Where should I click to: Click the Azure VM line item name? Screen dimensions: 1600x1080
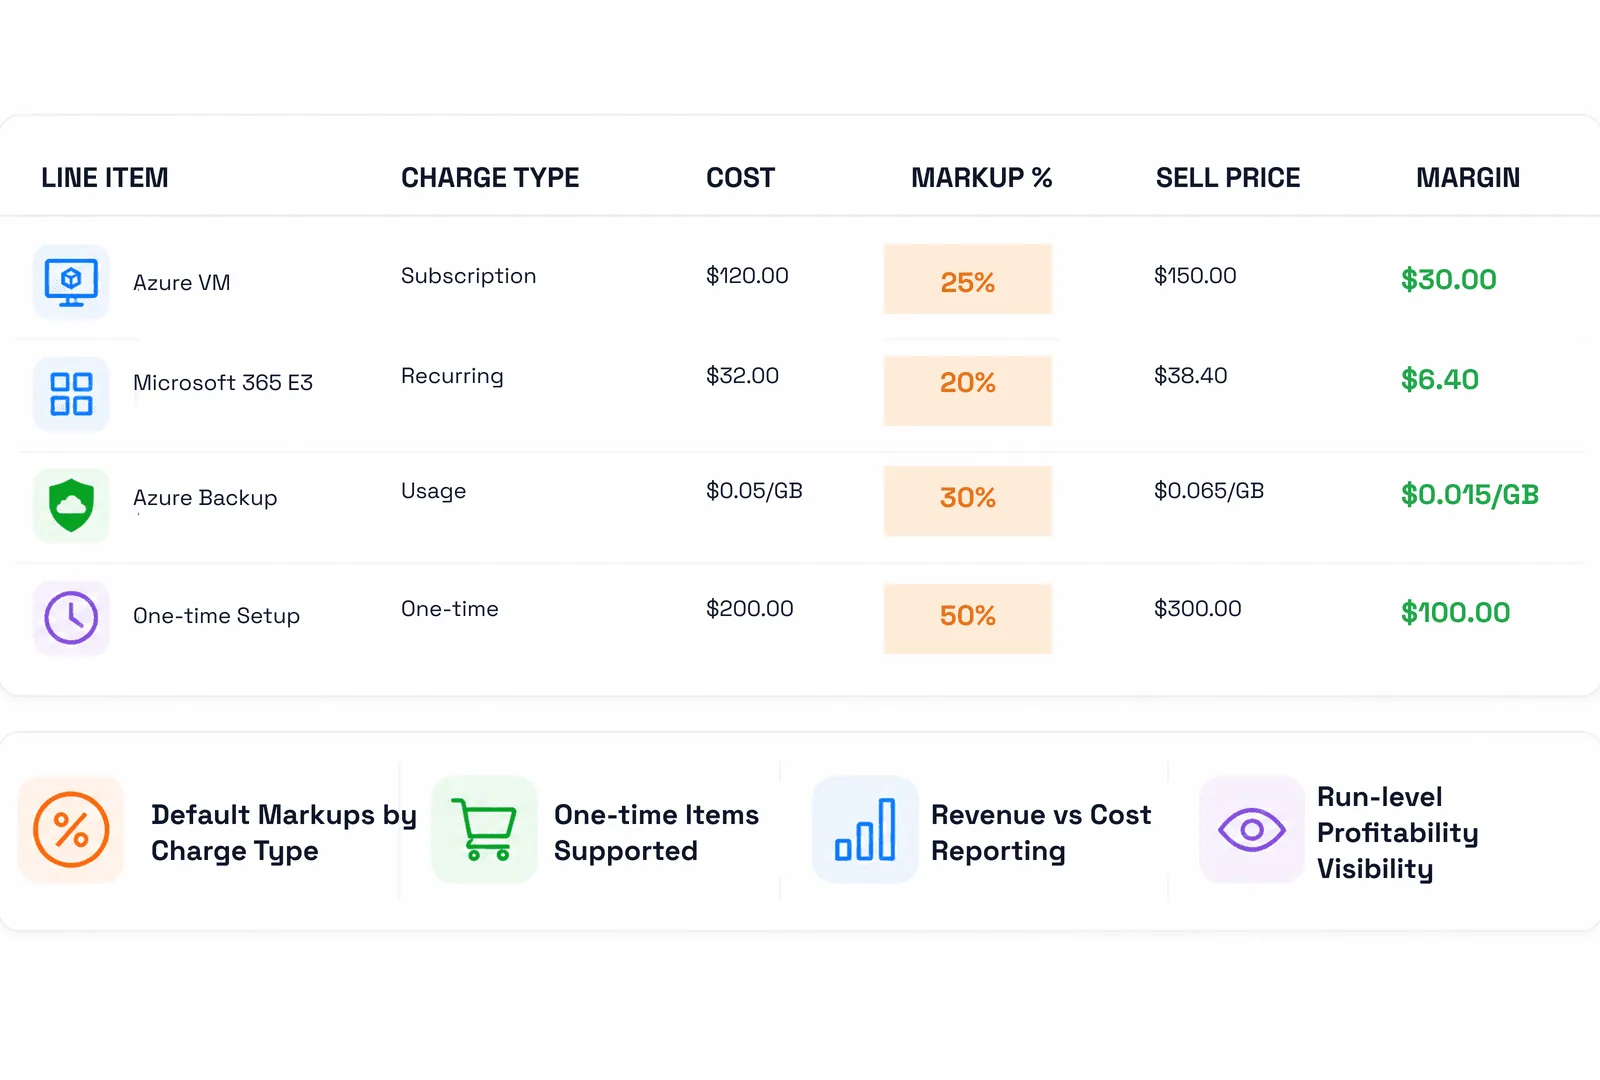(x=182, y=283)
